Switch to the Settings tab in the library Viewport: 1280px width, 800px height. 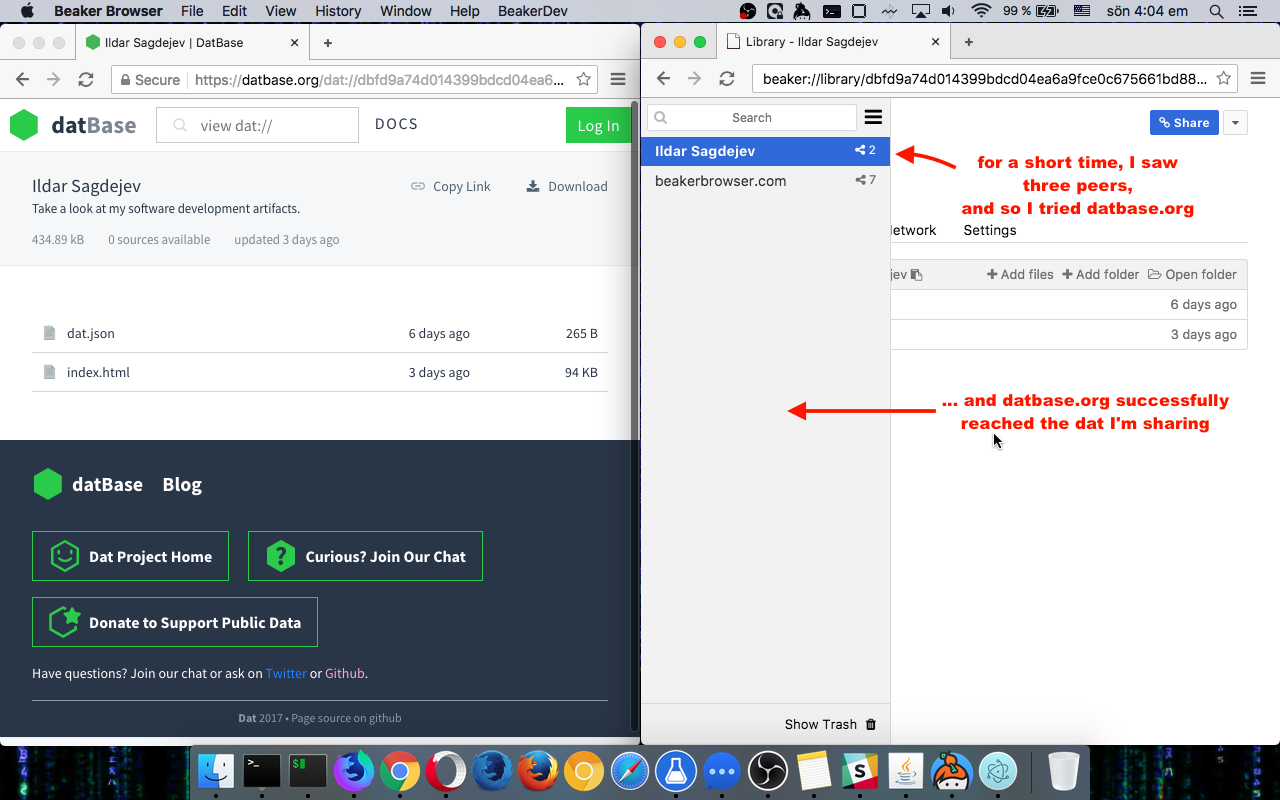[x=989, y=230]
